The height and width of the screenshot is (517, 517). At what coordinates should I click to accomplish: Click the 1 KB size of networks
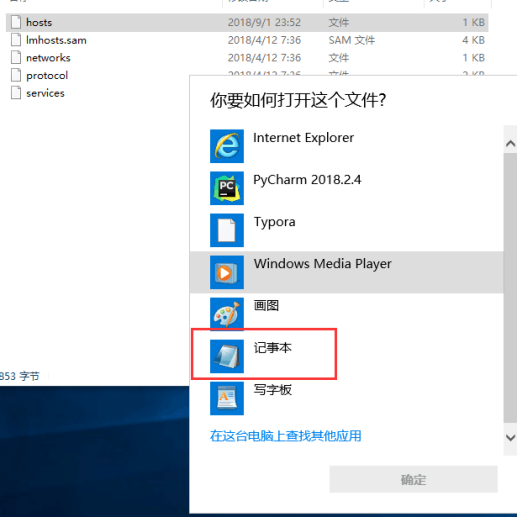[x=473, y=58]
